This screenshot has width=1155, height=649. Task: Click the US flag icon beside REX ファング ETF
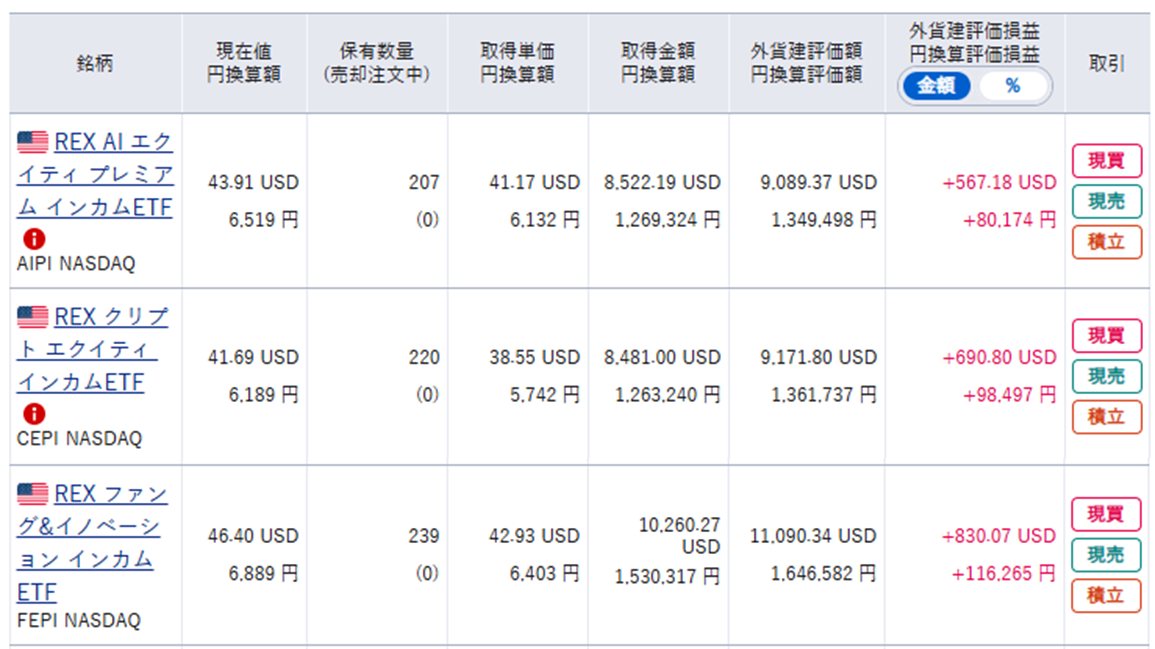coord(32,494)
